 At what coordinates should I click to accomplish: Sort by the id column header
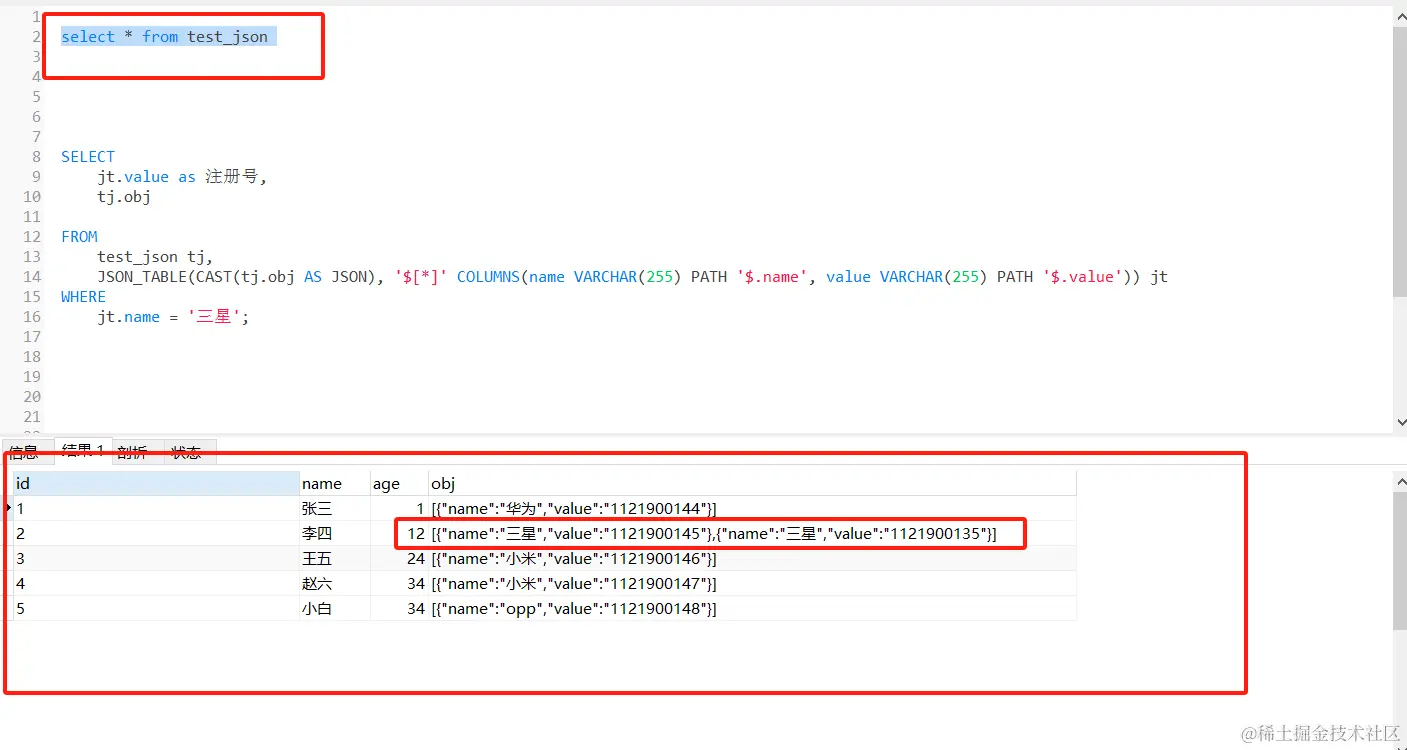tap(156, 484)
